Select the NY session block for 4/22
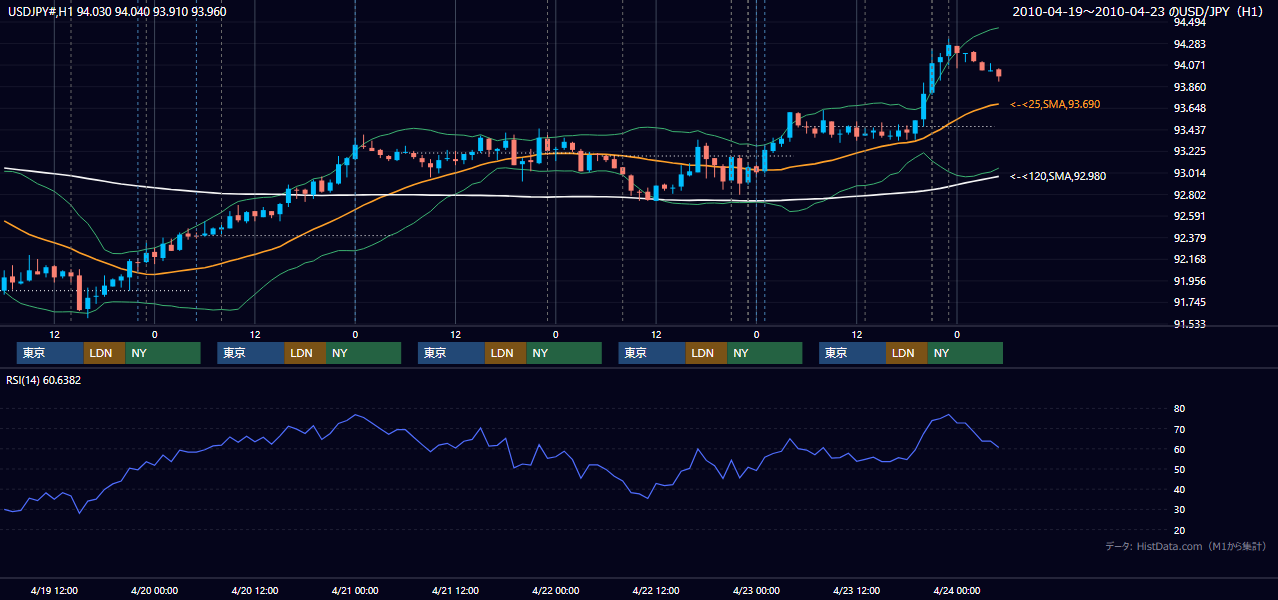Screen dimensions: 1278x600 point(765,353)
